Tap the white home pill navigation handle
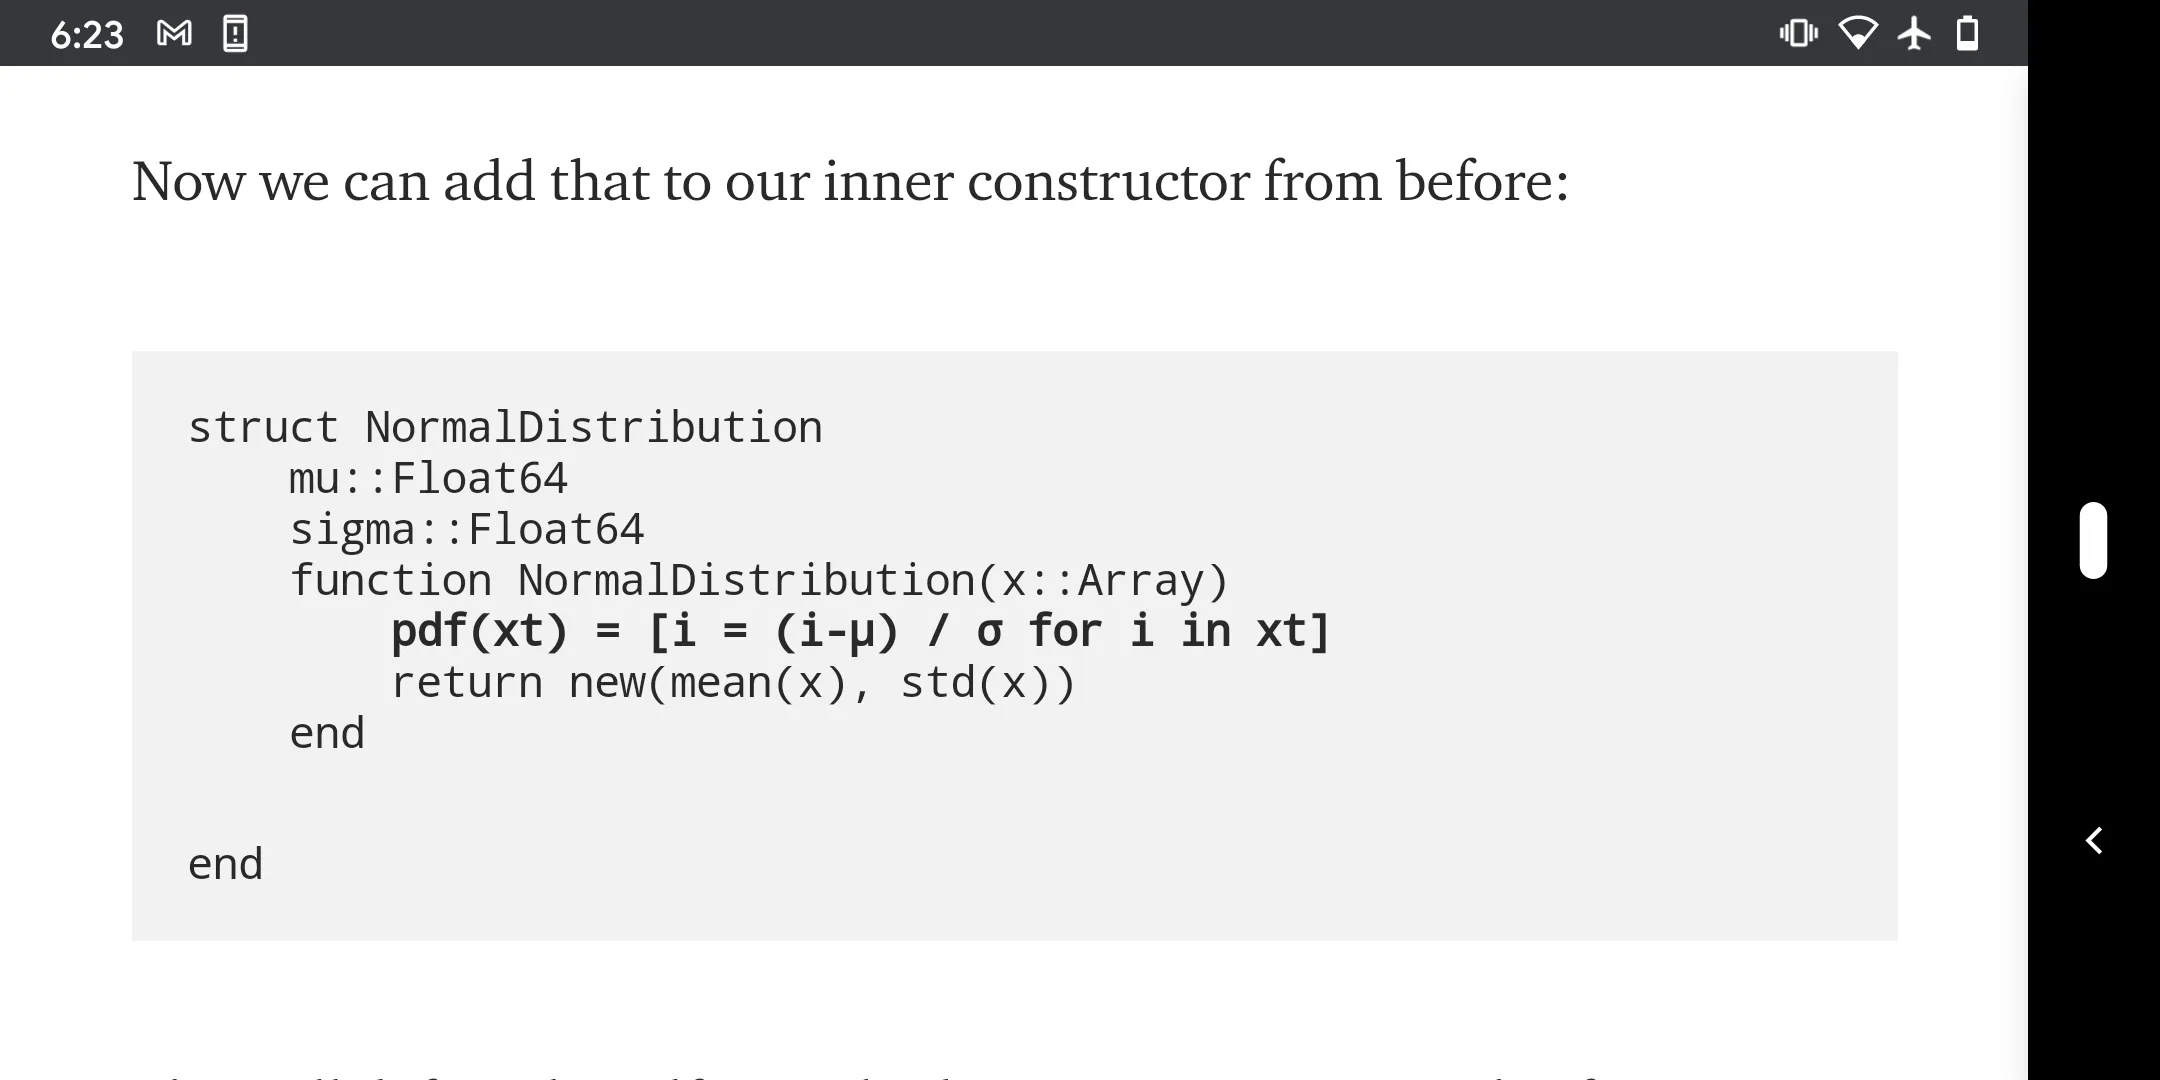 click(2093, 540)
